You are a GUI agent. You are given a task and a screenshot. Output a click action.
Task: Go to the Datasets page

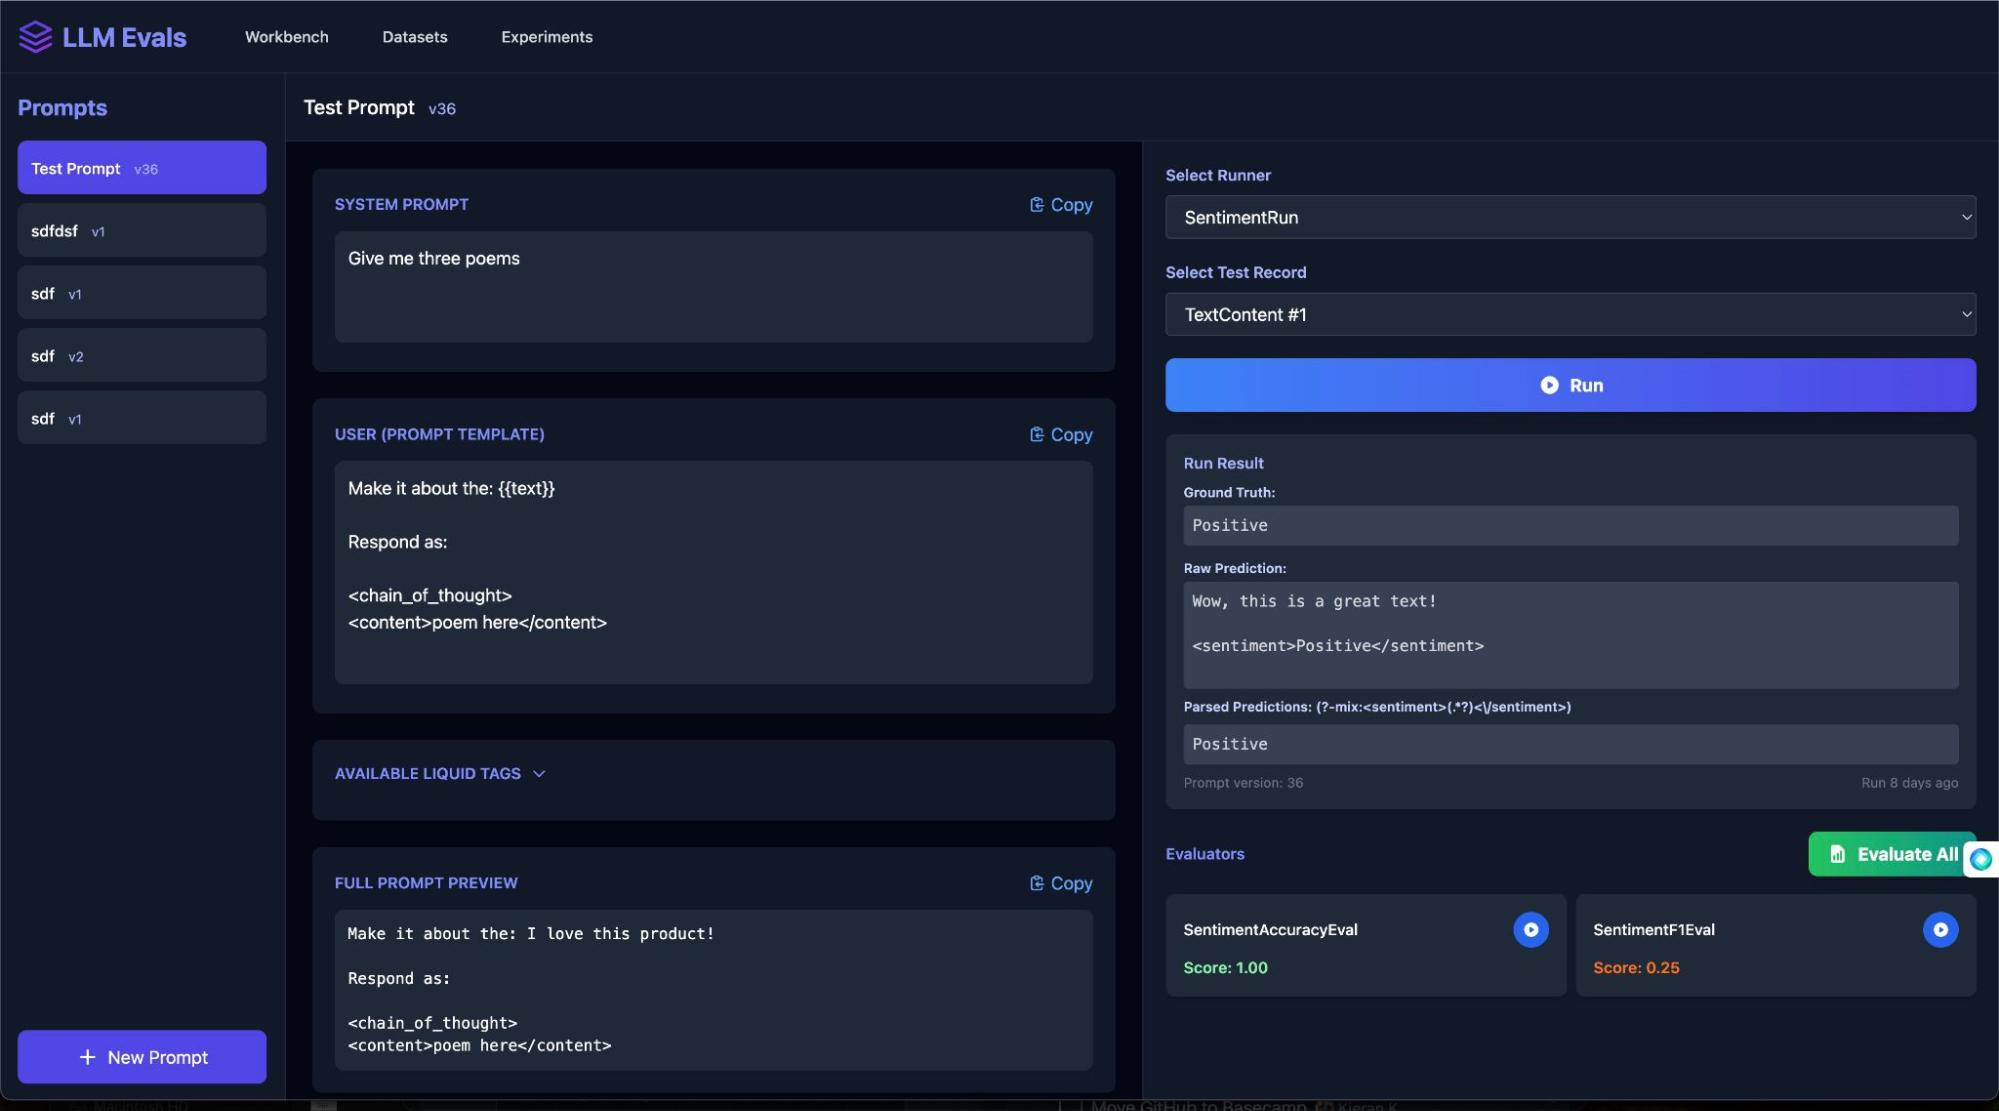pyautogui.click(x=414, y=37)
